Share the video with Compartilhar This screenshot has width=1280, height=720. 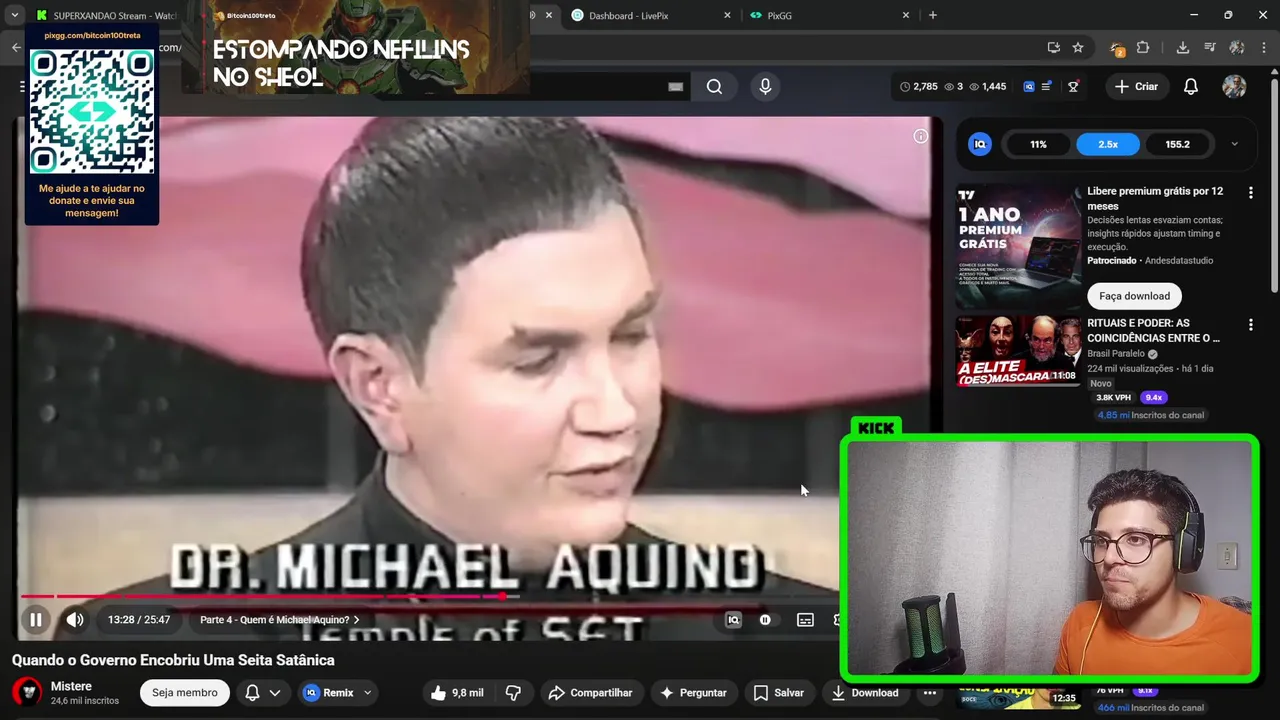[x=590, y=693]
